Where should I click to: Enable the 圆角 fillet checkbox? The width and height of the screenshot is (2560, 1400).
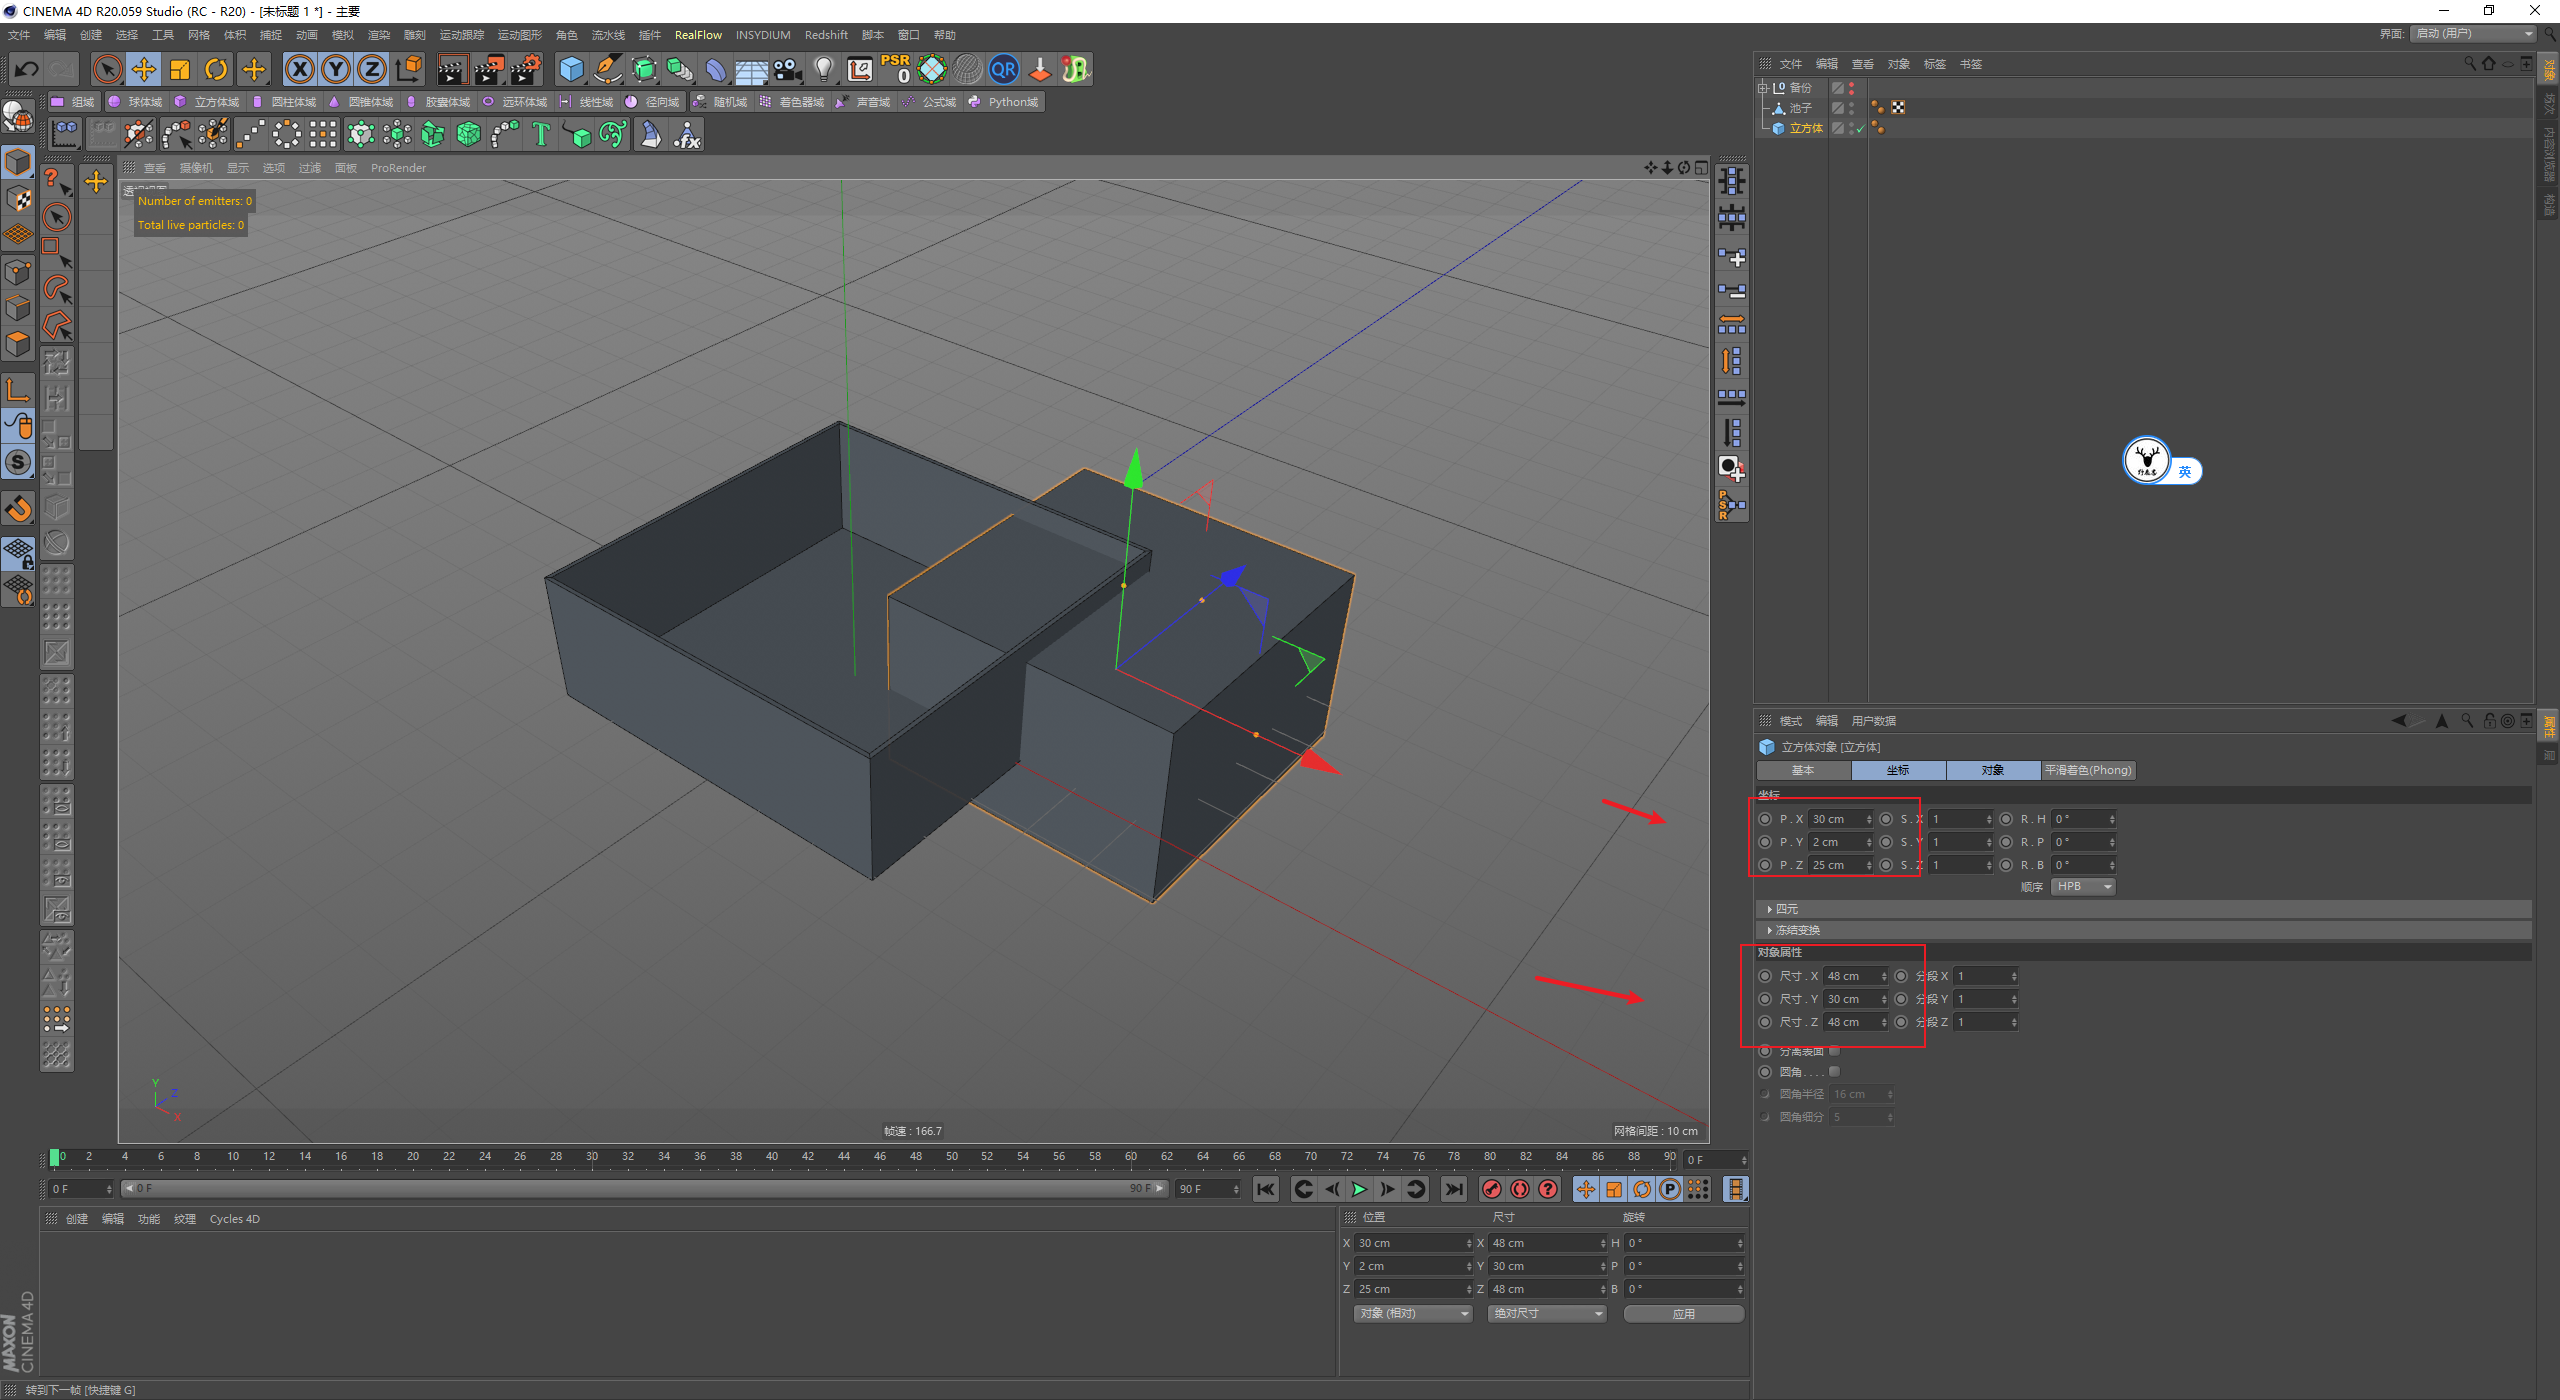point(1834,1072)
